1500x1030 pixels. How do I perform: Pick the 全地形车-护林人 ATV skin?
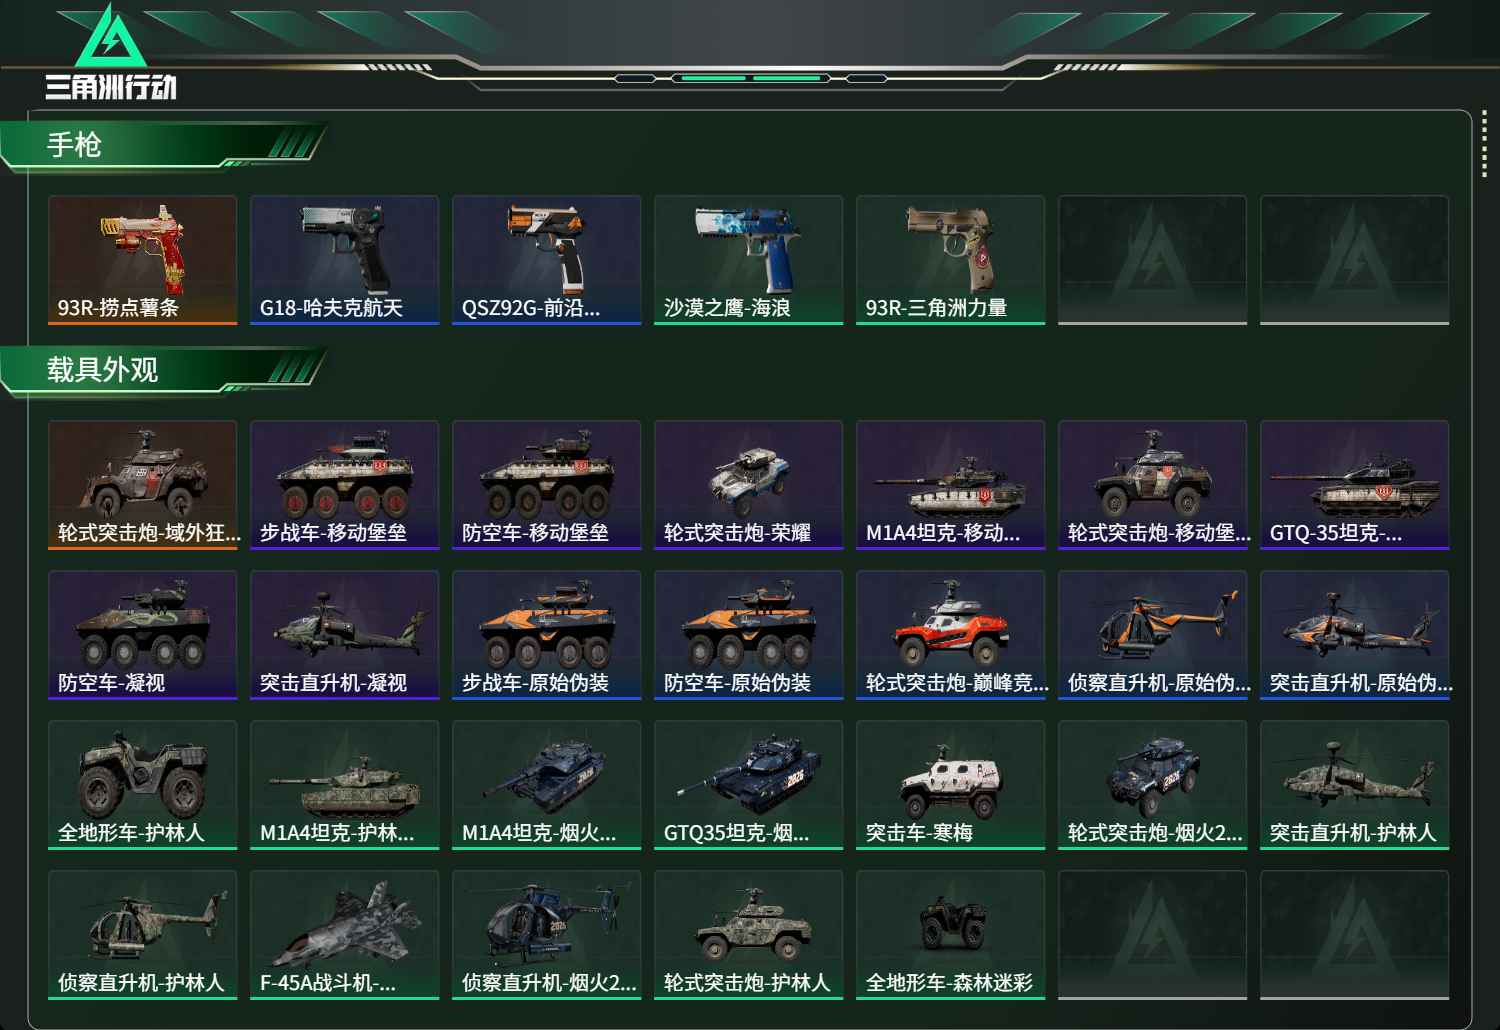tap(143, 785)
